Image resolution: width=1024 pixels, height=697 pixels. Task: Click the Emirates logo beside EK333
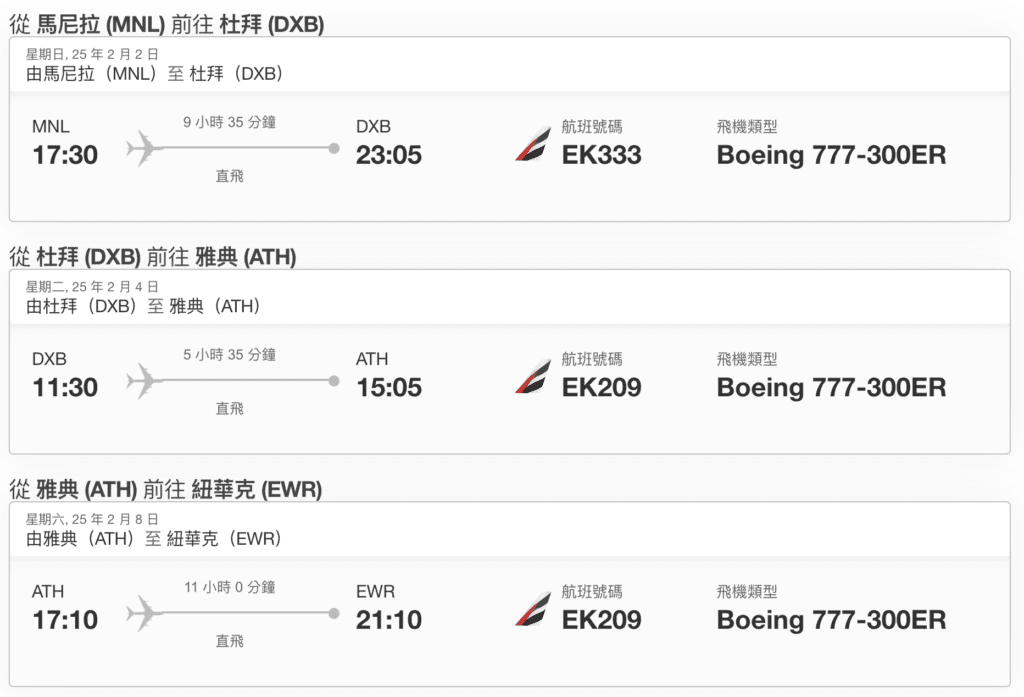533,144
